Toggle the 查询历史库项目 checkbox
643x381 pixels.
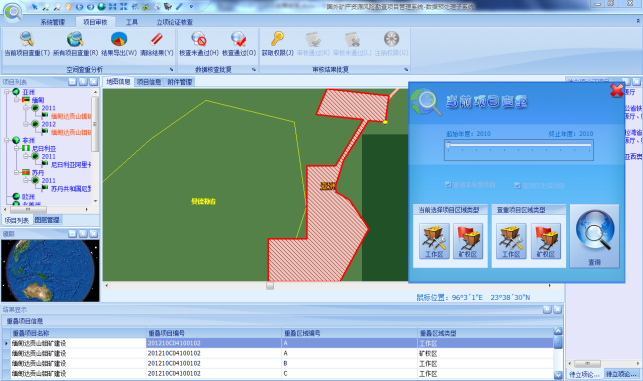518,185
